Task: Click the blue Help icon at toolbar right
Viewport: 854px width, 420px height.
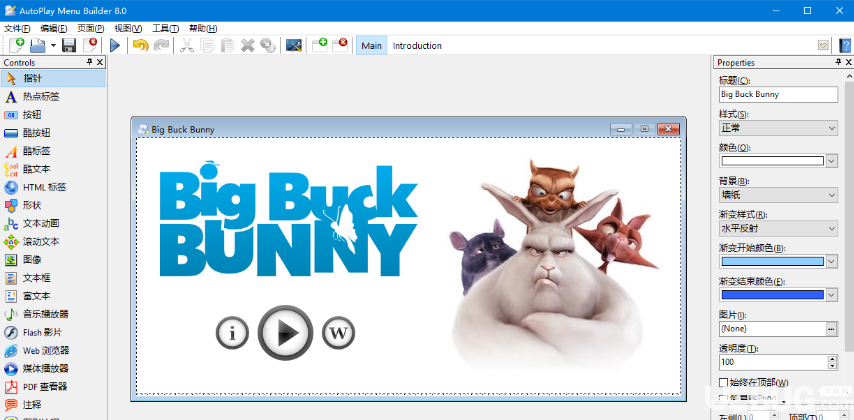Action: tap(845, 45)
